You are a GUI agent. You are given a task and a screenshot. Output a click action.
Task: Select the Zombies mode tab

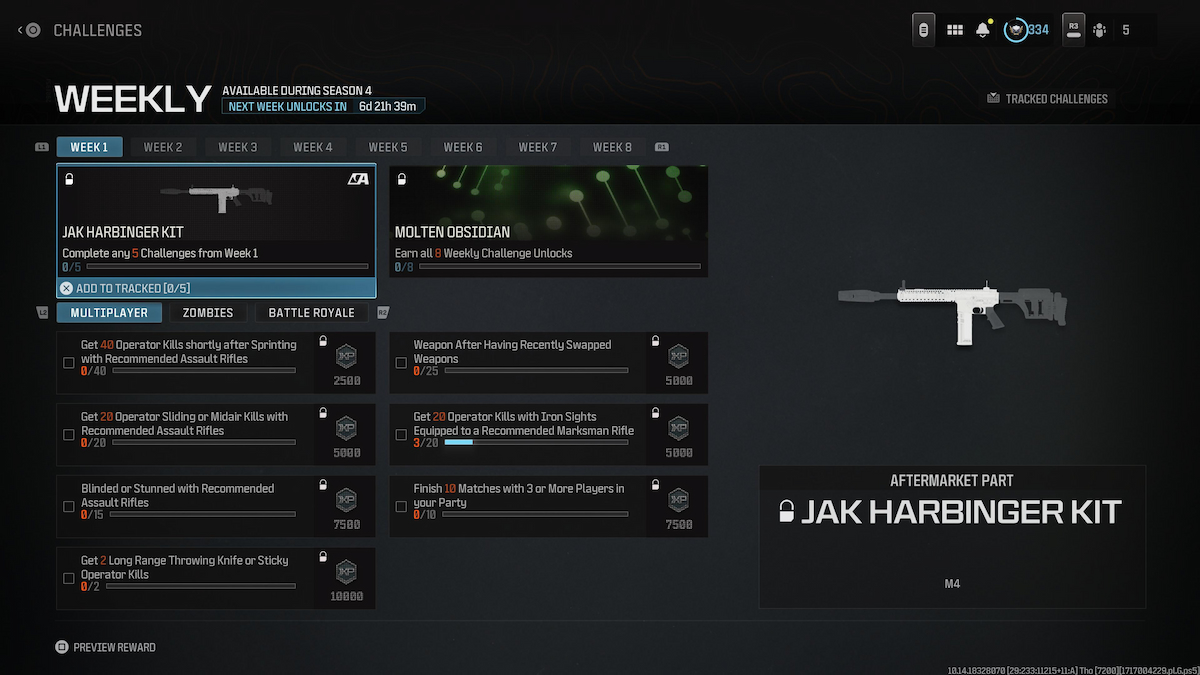pos(207,313)
